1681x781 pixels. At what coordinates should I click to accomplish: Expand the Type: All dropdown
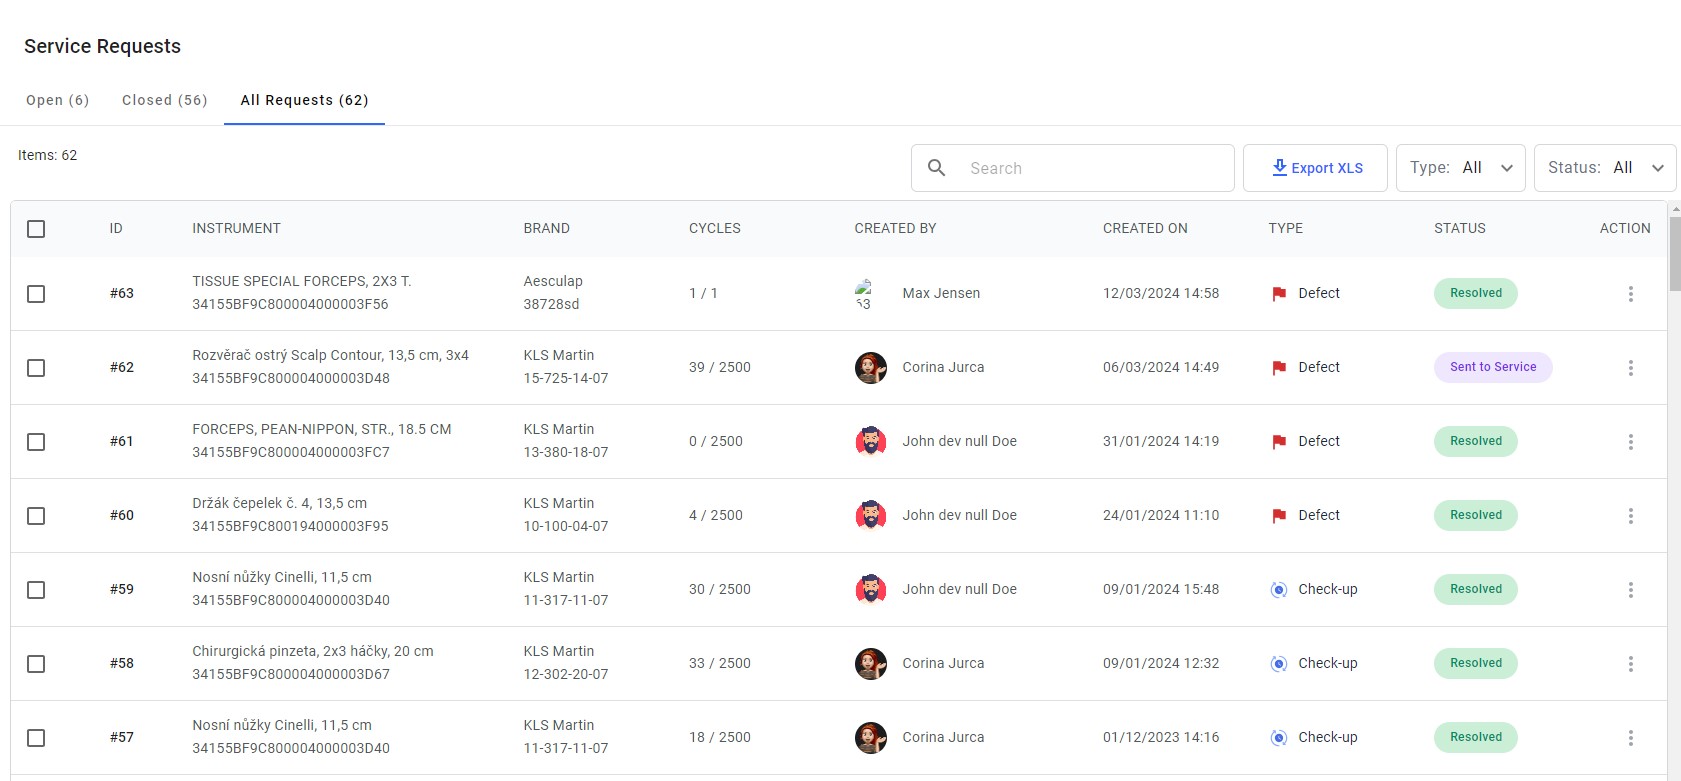click(x=1461, y=168)
